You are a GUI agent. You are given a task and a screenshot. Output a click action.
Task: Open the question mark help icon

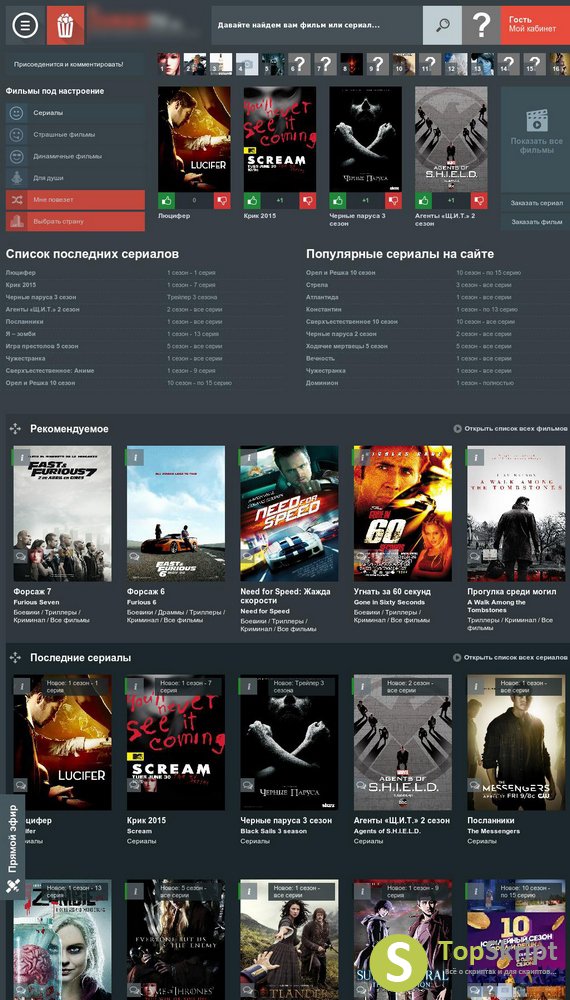(x=481, y=25)
